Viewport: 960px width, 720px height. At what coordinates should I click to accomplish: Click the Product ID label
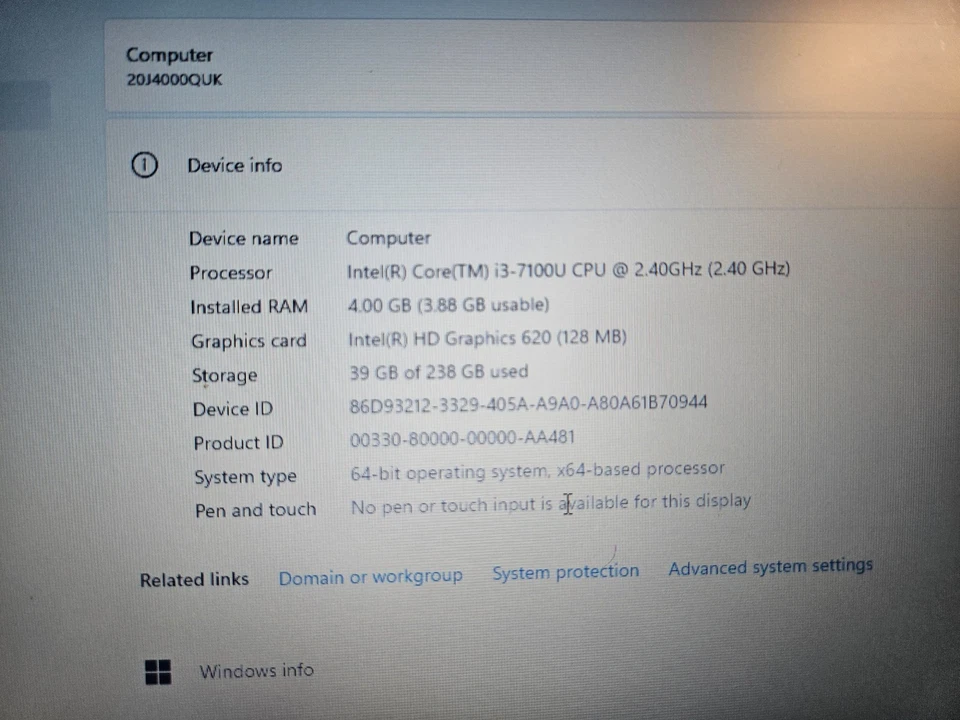(x=238, y=443)
